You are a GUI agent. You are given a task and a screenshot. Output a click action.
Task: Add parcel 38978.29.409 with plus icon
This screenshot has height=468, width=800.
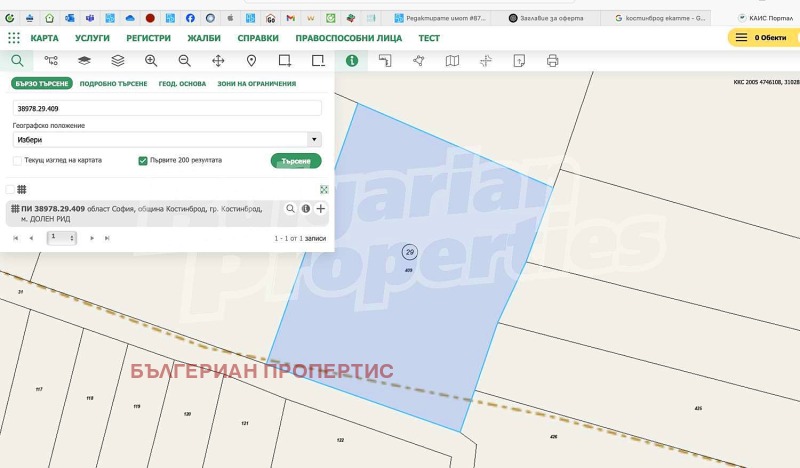coord(320,208)
